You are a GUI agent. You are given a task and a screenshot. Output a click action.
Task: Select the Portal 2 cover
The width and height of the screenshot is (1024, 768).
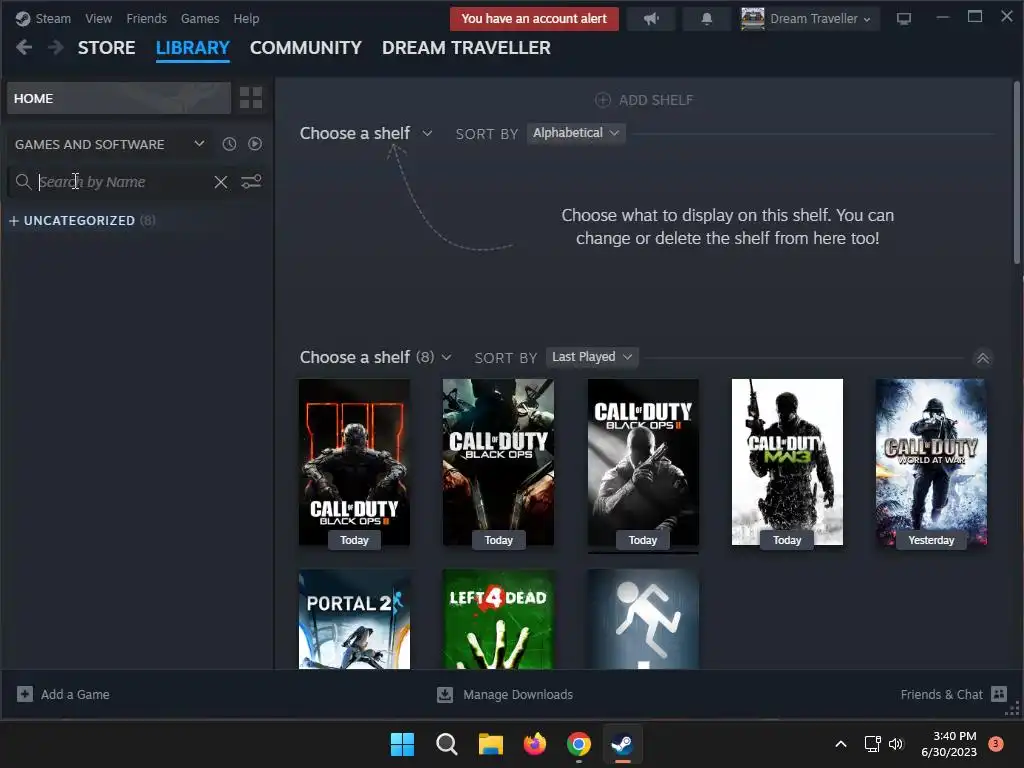pos(355,619)
